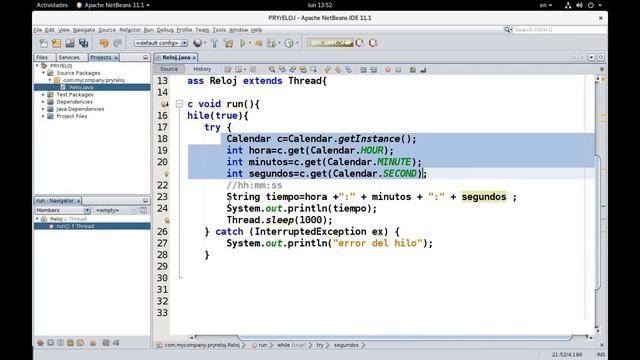Screen dimensions: 640x360
Task: Toggle show static members filter in Navigator
Action: point(60,343)
